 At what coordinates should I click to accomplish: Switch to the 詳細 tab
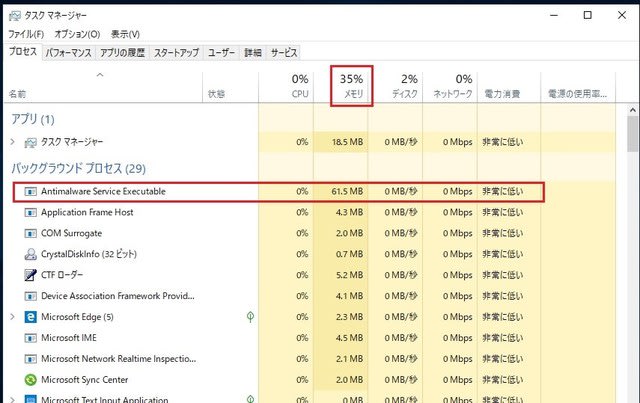coord(253,53)
